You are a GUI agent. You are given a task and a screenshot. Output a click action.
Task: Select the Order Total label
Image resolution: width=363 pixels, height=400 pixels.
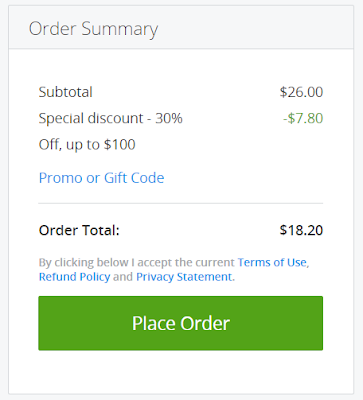[x=79, y=230]
